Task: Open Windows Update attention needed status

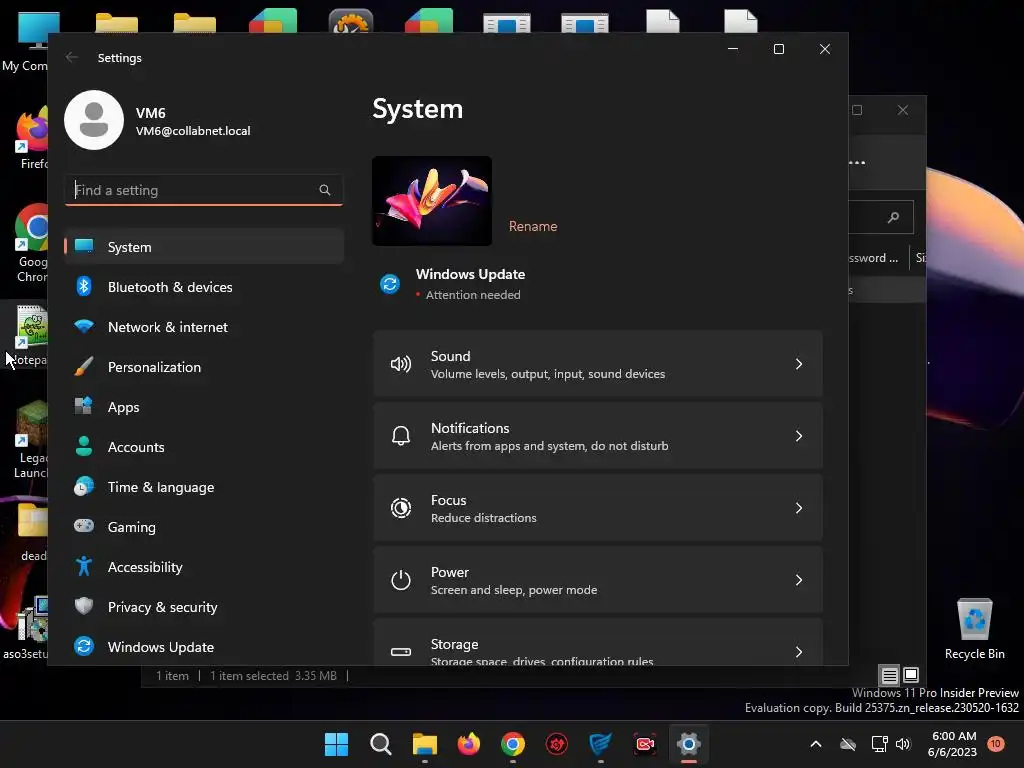Action: click(470, 284)
